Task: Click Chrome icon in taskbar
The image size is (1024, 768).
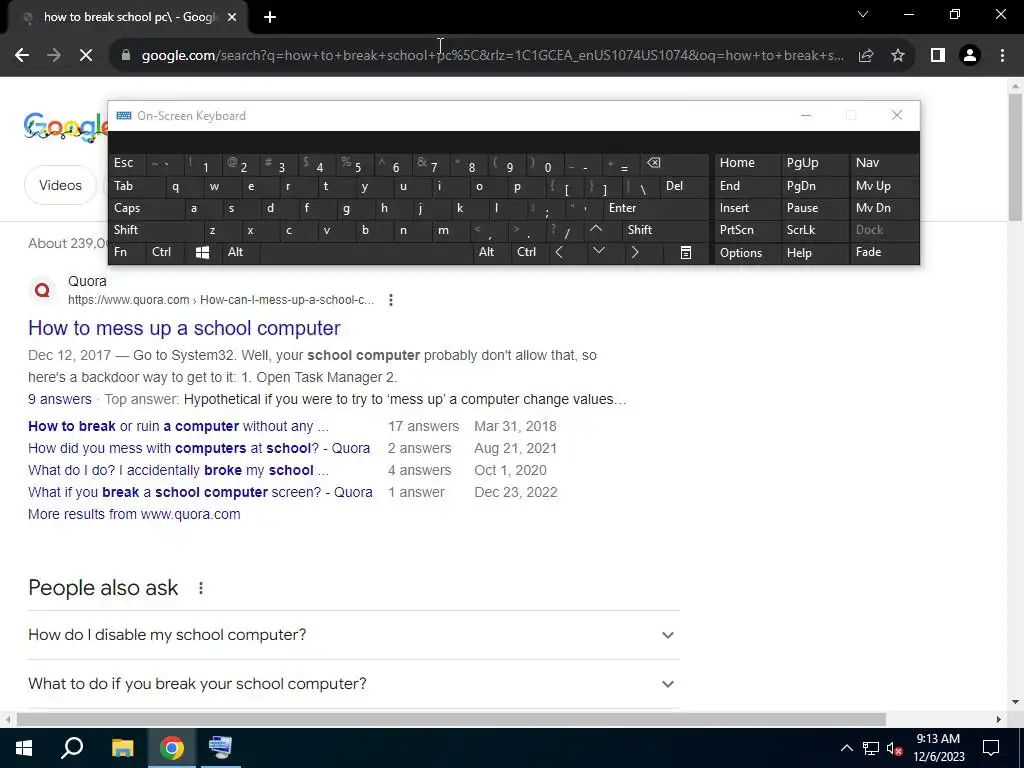Action: pos(172,747)
